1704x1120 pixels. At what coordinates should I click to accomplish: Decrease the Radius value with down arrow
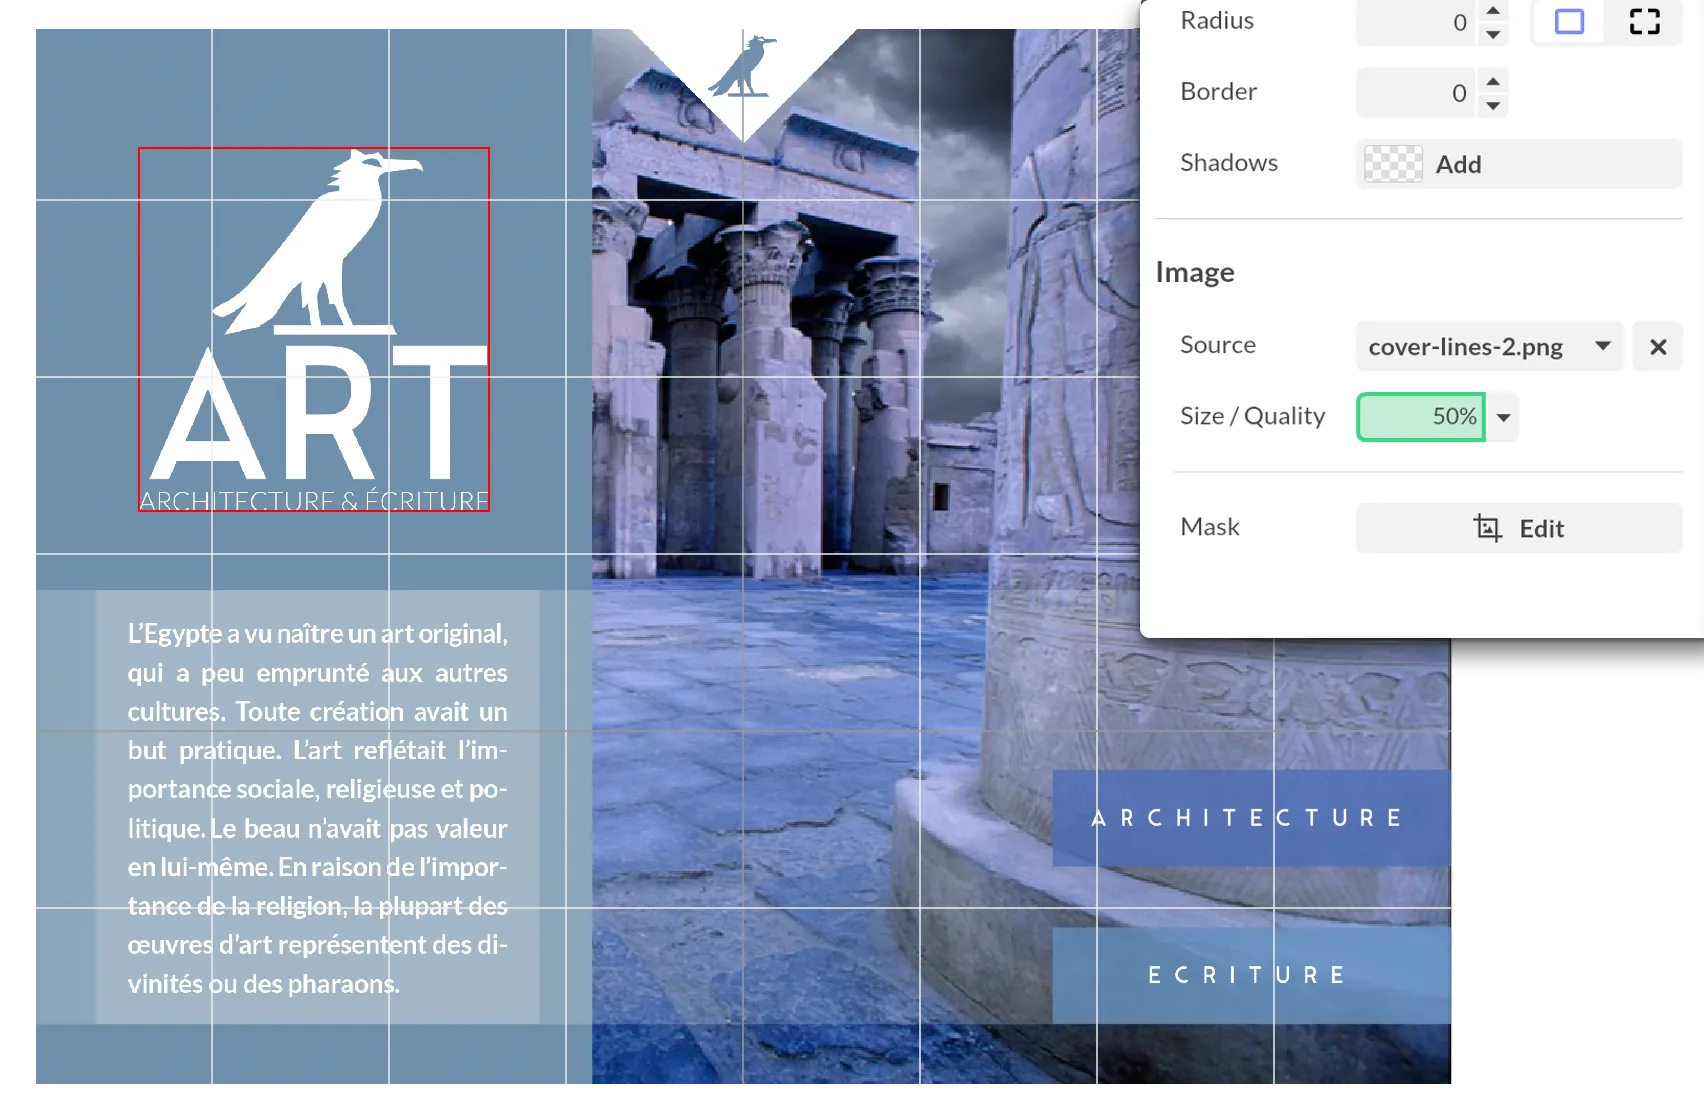(1493, 35)
